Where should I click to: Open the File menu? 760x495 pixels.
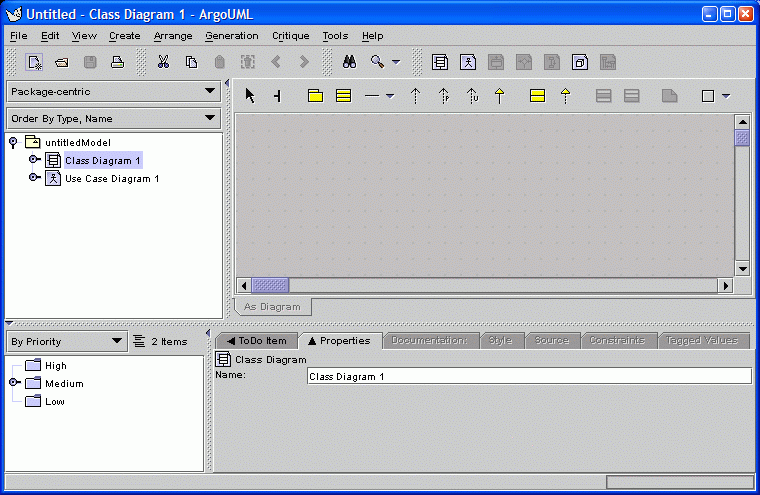(18, 36)
